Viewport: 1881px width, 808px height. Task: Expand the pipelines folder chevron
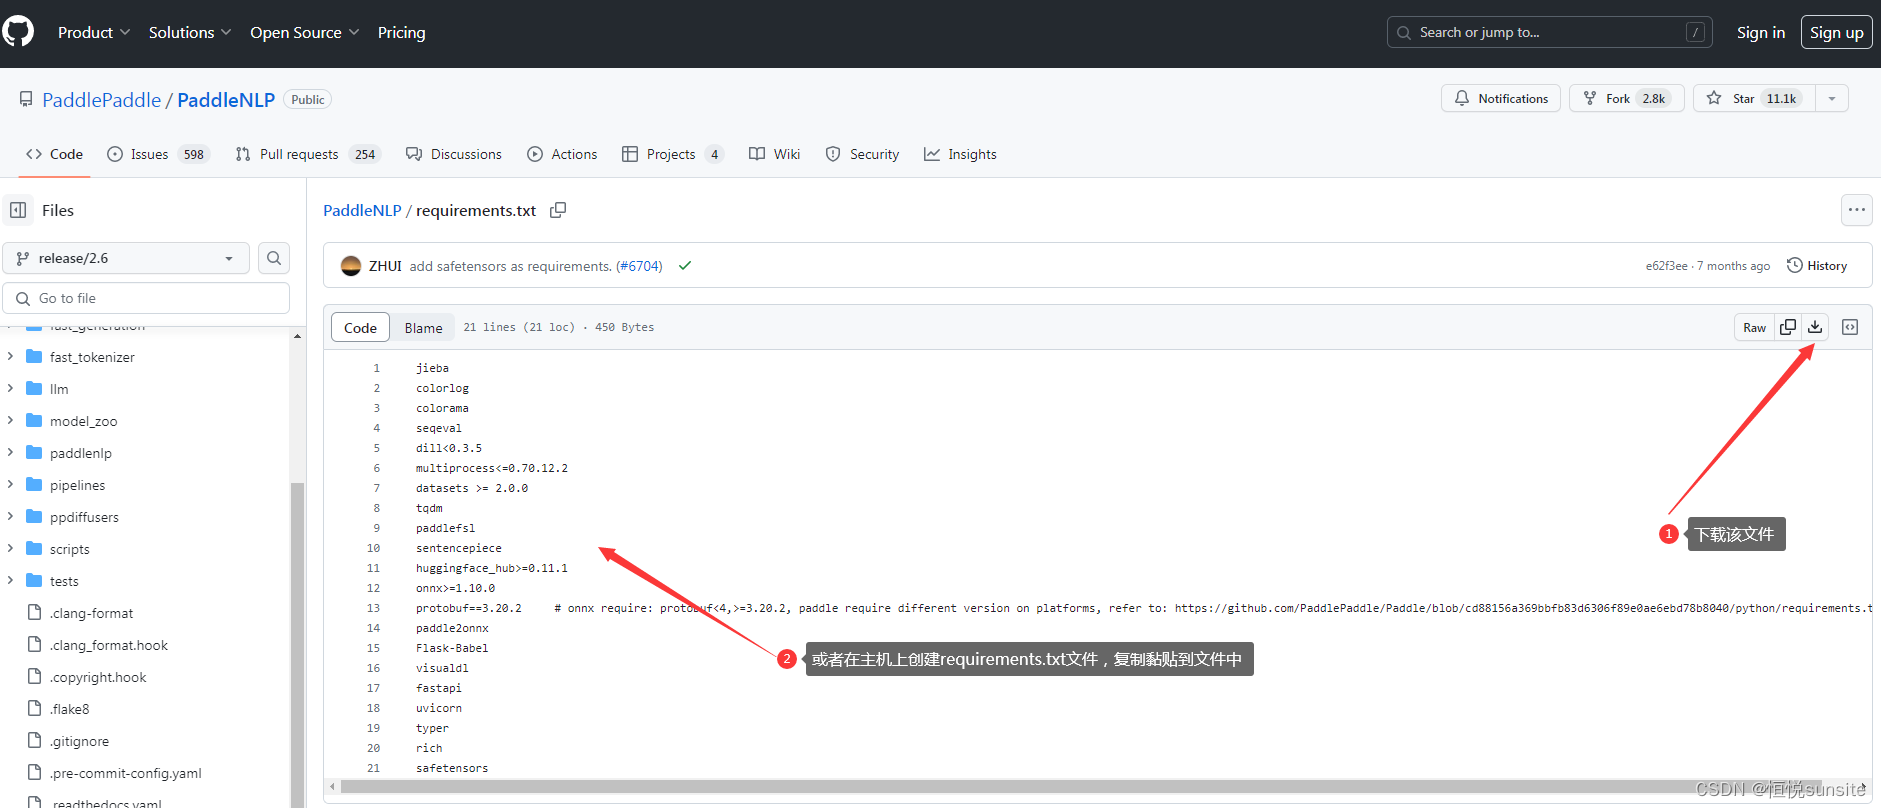[10, 484]
